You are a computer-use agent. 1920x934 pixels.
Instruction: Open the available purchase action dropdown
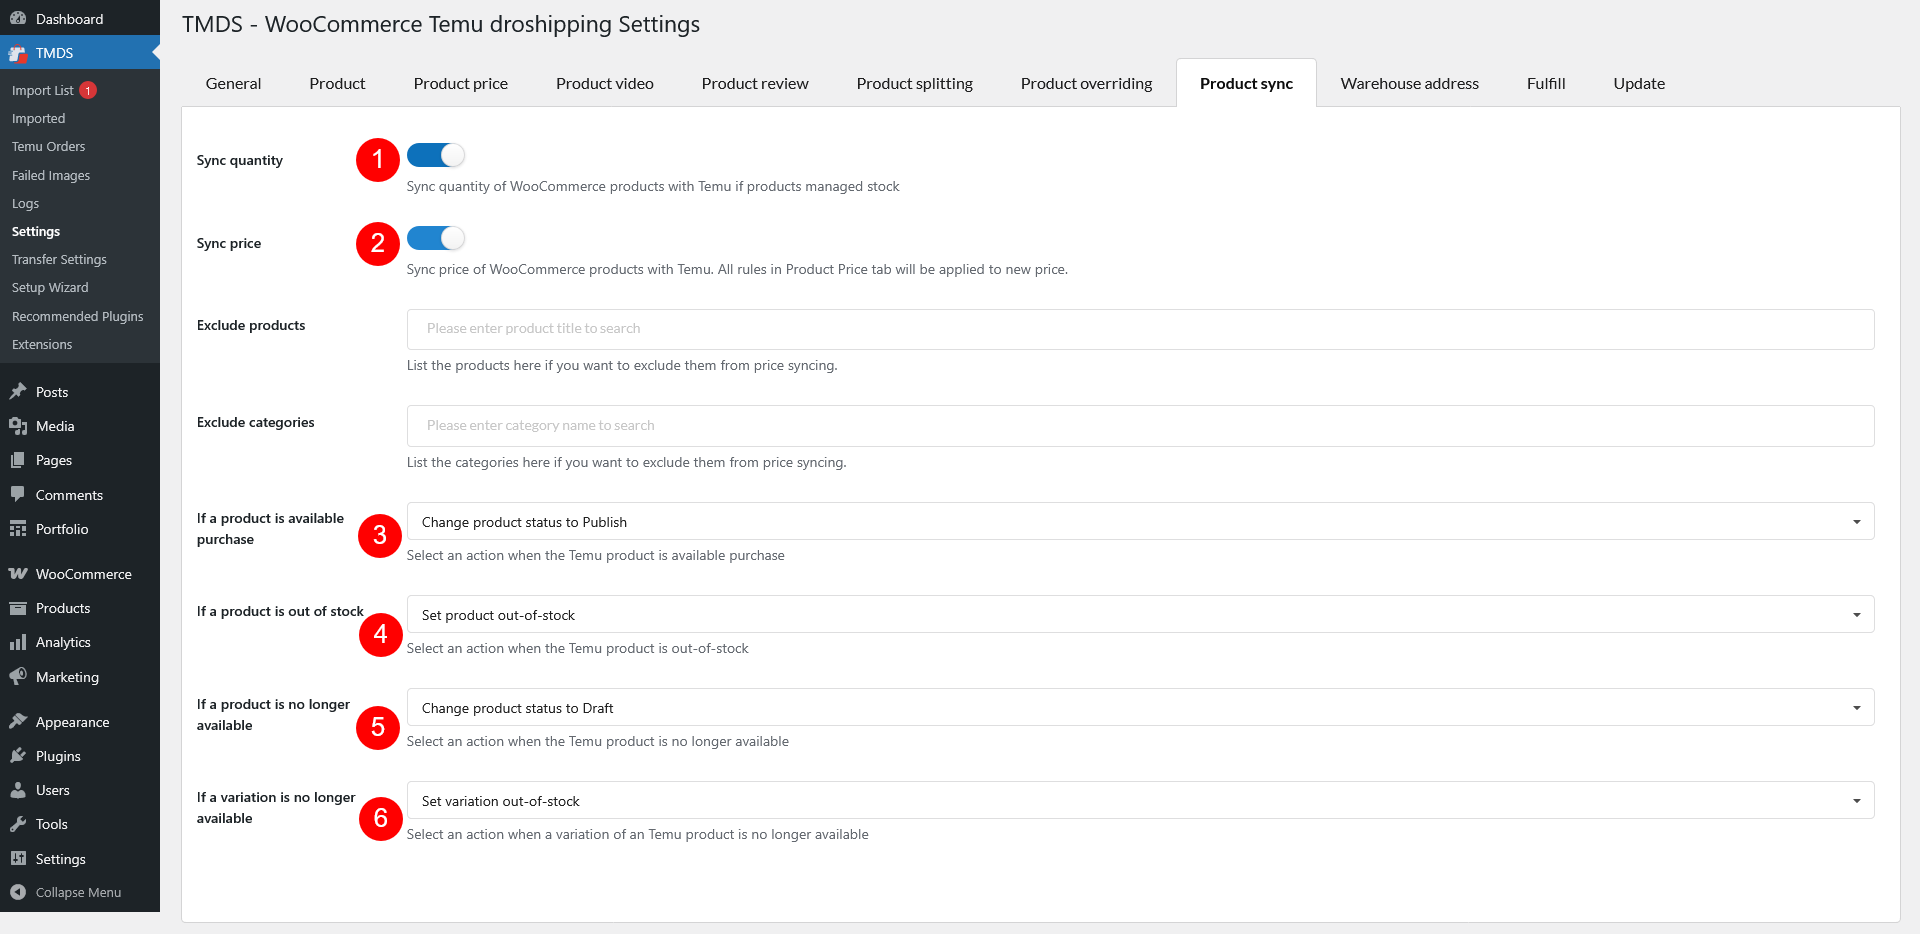click(1140, 522)
